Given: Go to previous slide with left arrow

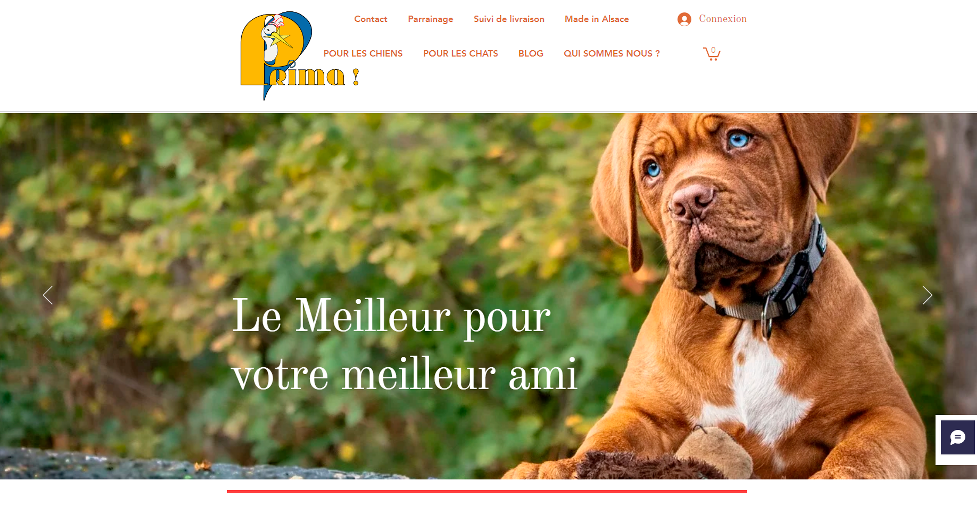Looking at the screenshot, I should click(x=47, y=295).
